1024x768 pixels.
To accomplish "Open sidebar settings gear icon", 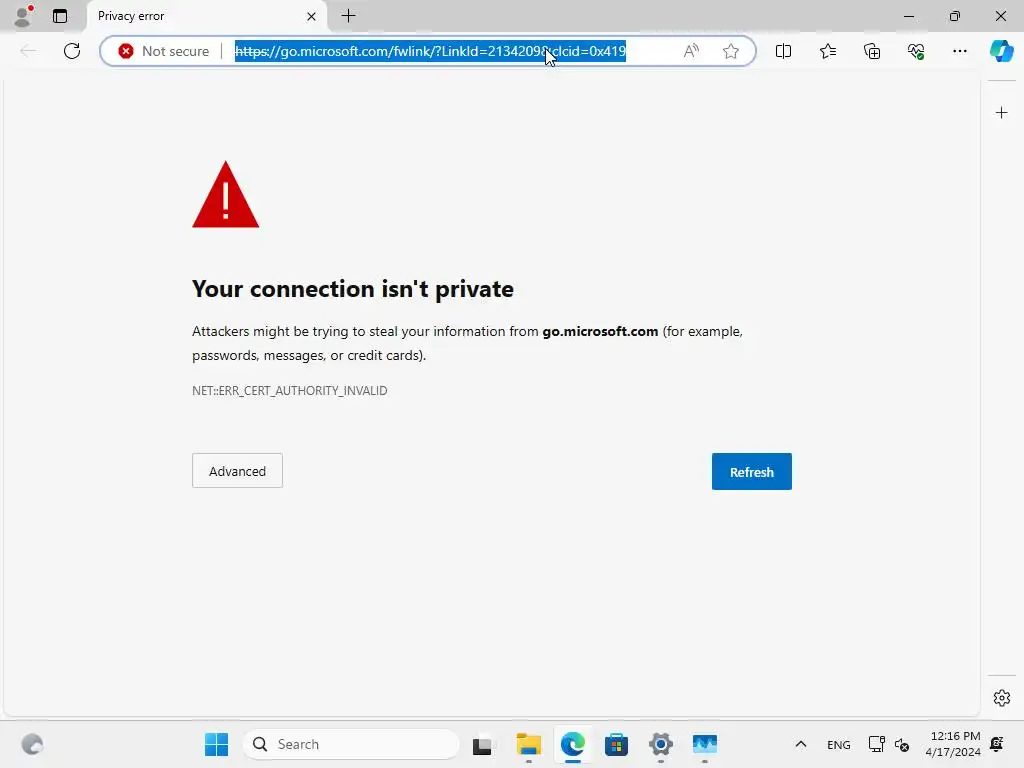I will tap(1002, 698).
